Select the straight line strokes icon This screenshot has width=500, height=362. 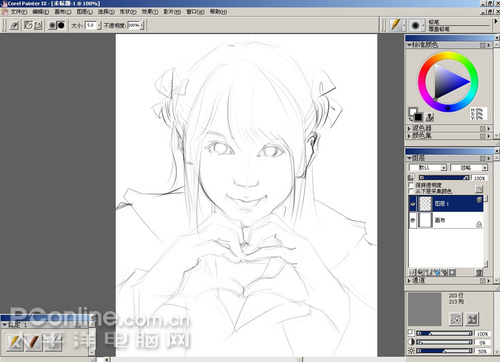pyautogui.click(x=38, y=25)
